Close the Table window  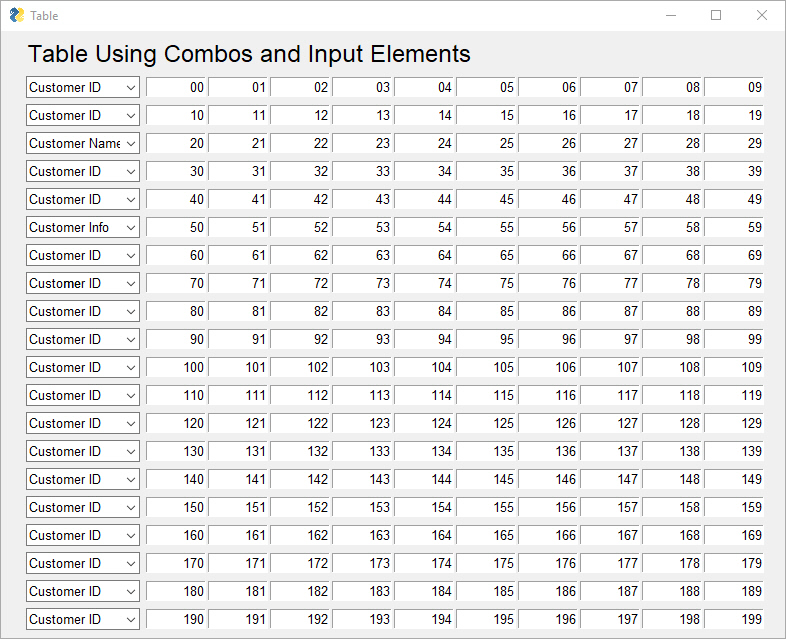tap(761, 16)
